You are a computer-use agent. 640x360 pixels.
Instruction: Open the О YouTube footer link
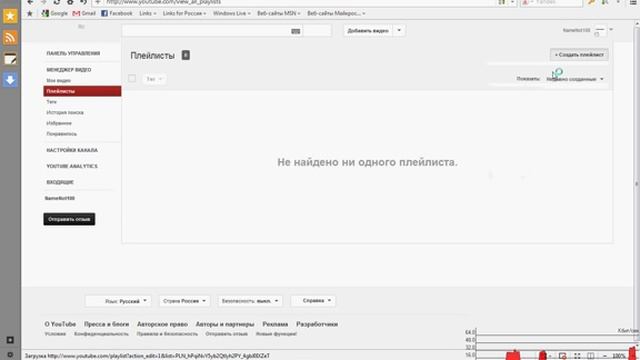[x=60, y=324]
